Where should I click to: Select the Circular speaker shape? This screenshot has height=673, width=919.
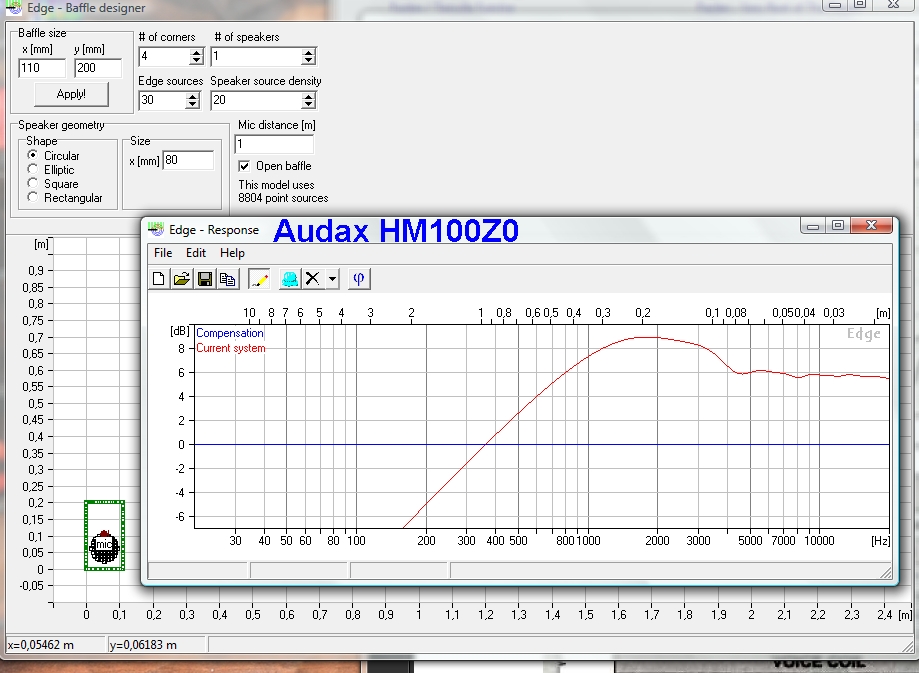[33, 155]
